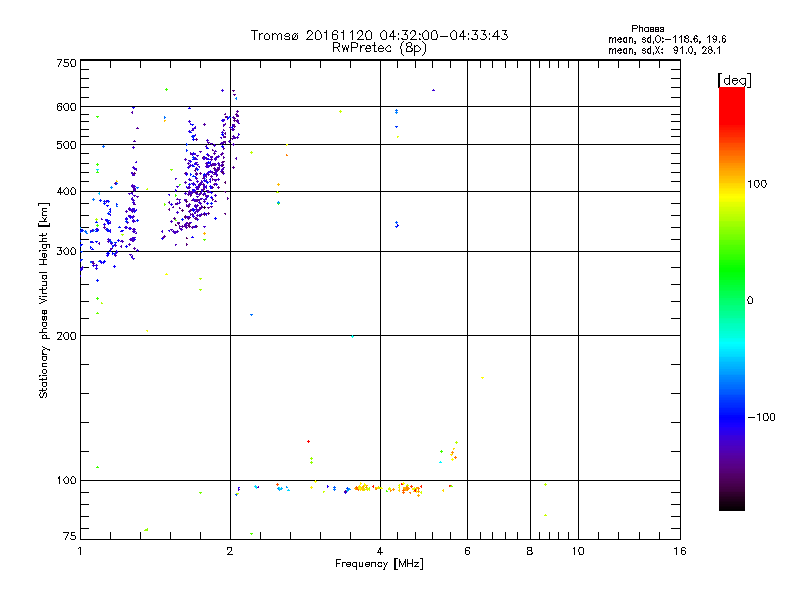The height and width of the screenshot is (600, 800).
Task: Click the plot title 'Tromsø 20161120 04:32:00-04:33:43'
Action: (379, 35)
